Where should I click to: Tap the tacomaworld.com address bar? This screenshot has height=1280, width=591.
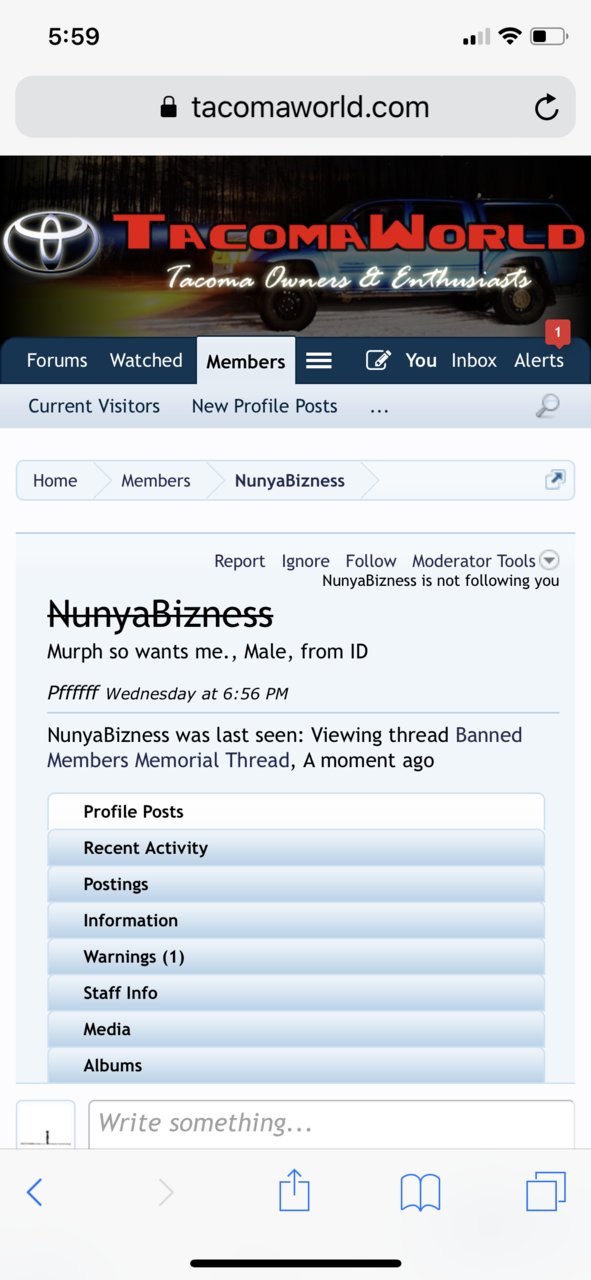click(x=295, y=107)
